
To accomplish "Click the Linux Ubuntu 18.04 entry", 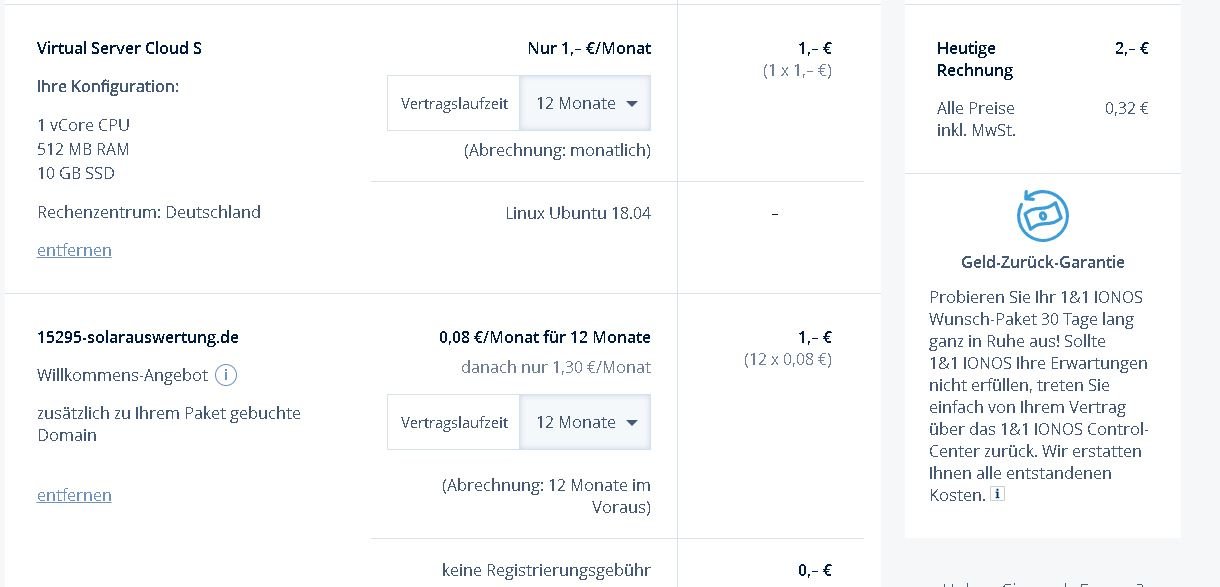I will (x=578, y=213).
